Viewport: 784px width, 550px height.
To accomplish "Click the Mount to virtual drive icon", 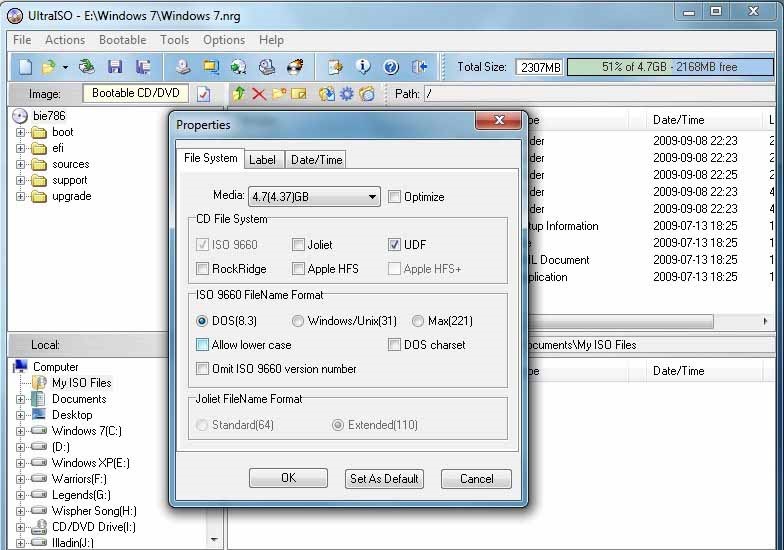I will (267, 66).
